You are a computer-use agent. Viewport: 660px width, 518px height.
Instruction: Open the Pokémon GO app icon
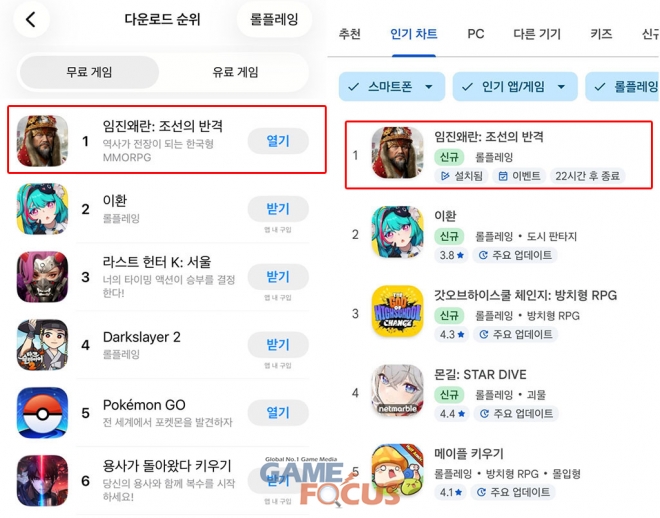coord(42,412)
